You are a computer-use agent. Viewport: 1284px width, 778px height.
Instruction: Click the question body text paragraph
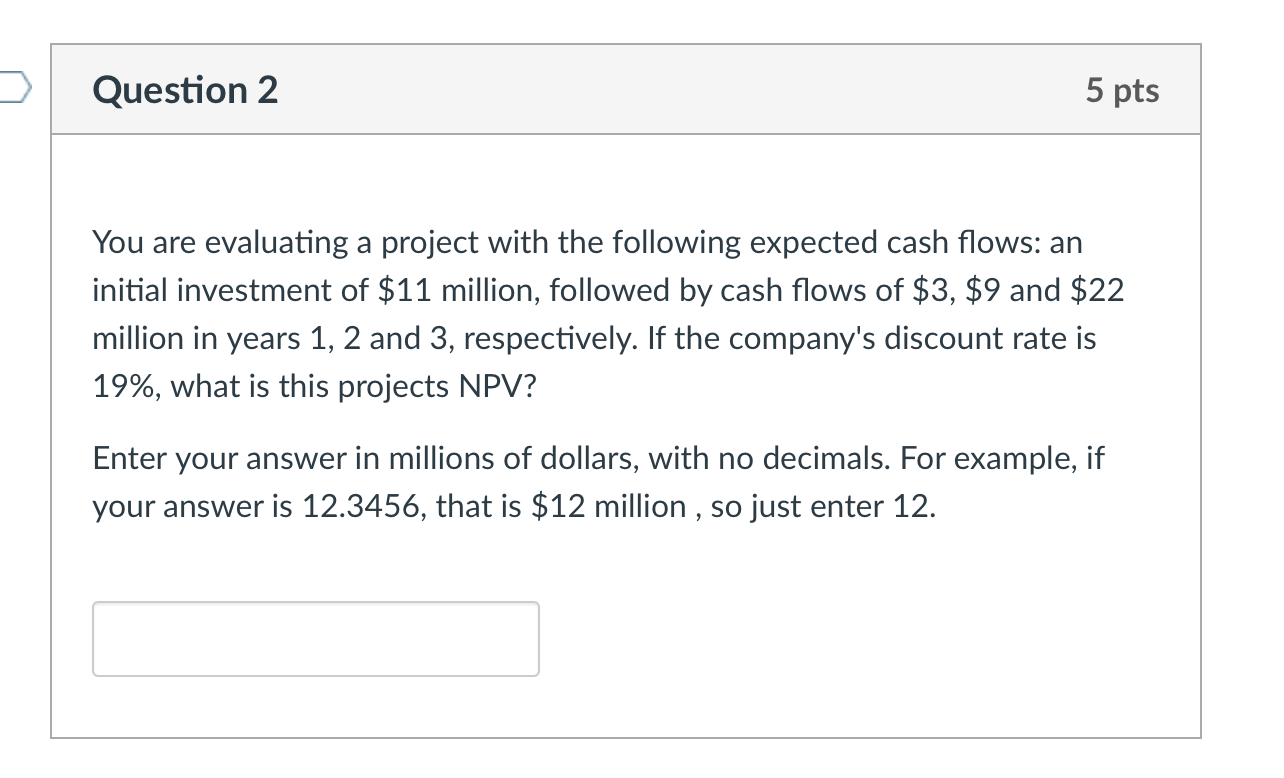point(600,314)
